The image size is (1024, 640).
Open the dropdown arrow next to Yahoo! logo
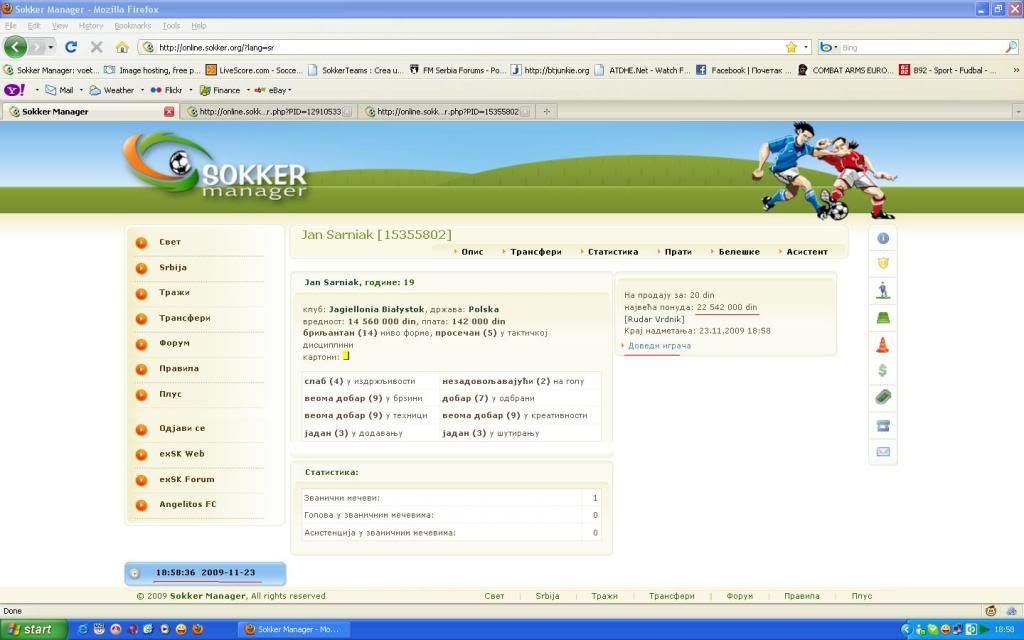coord(37,90)
